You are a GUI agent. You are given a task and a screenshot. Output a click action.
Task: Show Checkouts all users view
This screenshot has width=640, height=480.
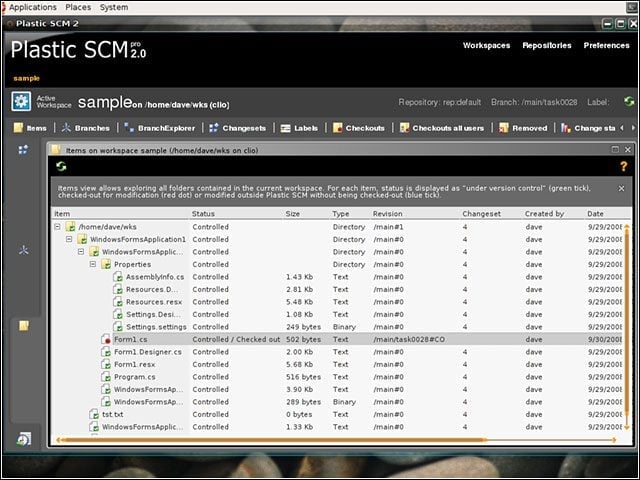442,128
